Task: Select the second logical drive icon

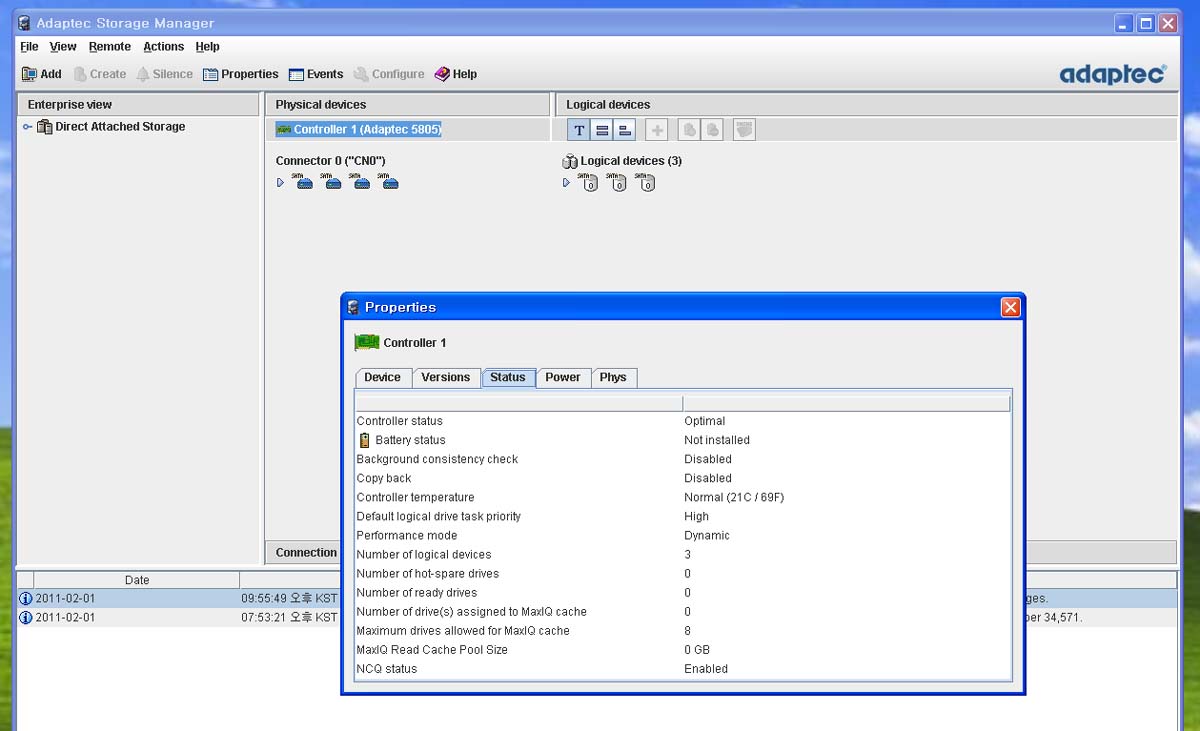Action: [618, 182]
